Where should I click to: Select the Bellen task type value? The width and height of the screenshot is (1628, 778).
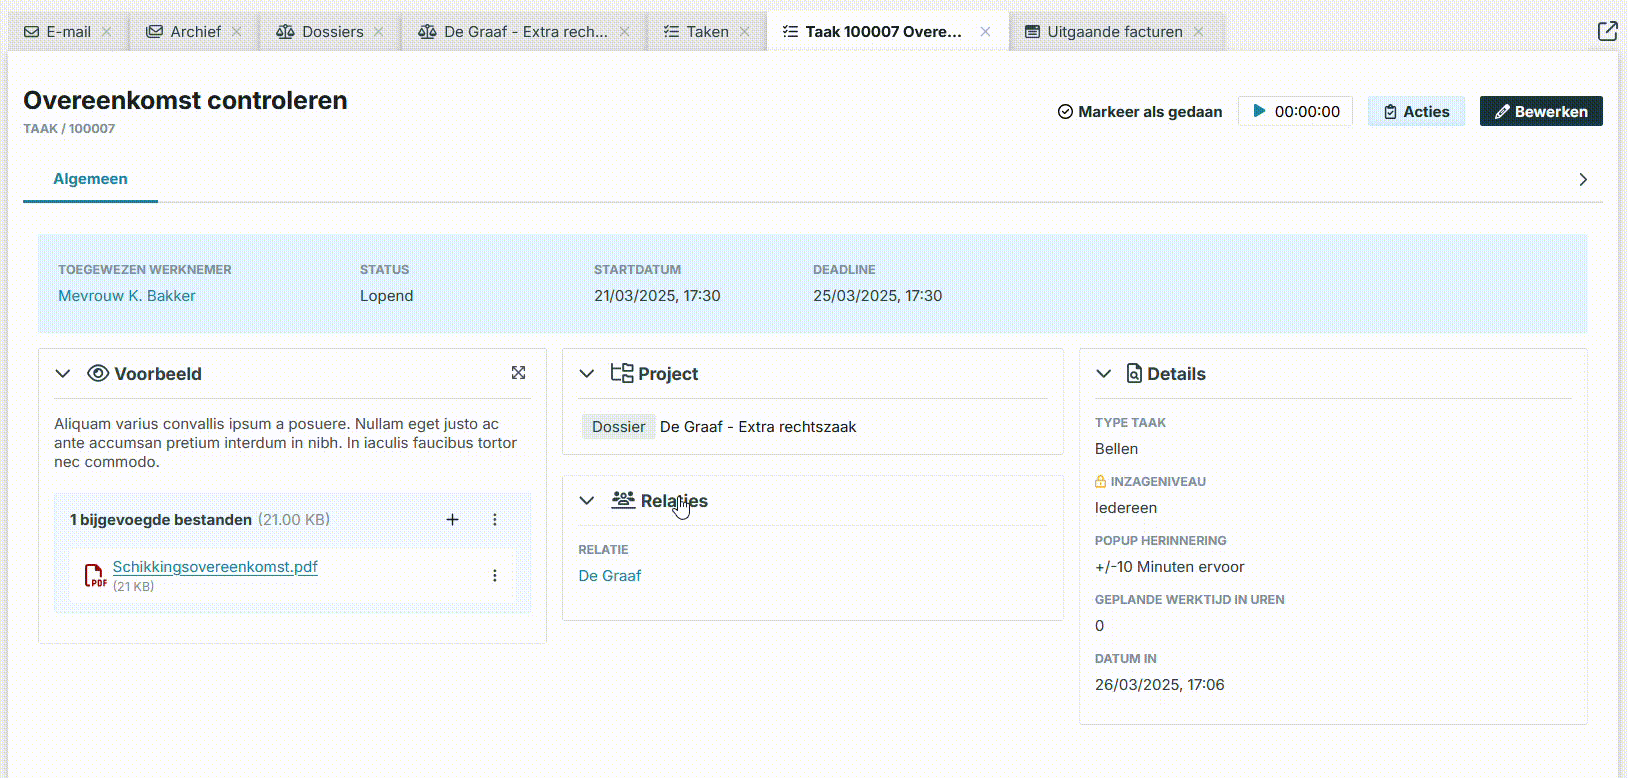point(1116,449)
